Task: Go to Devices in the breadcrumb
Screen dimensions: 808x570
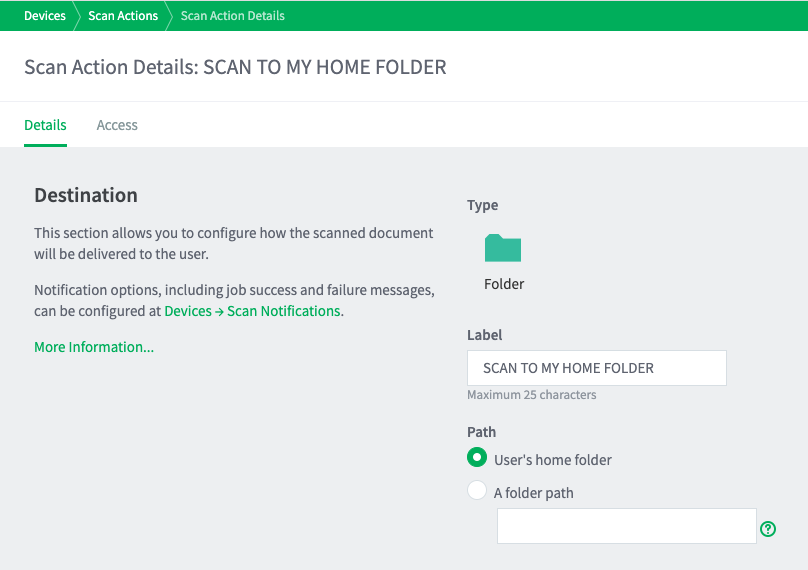Action: (x=45, y=16)
